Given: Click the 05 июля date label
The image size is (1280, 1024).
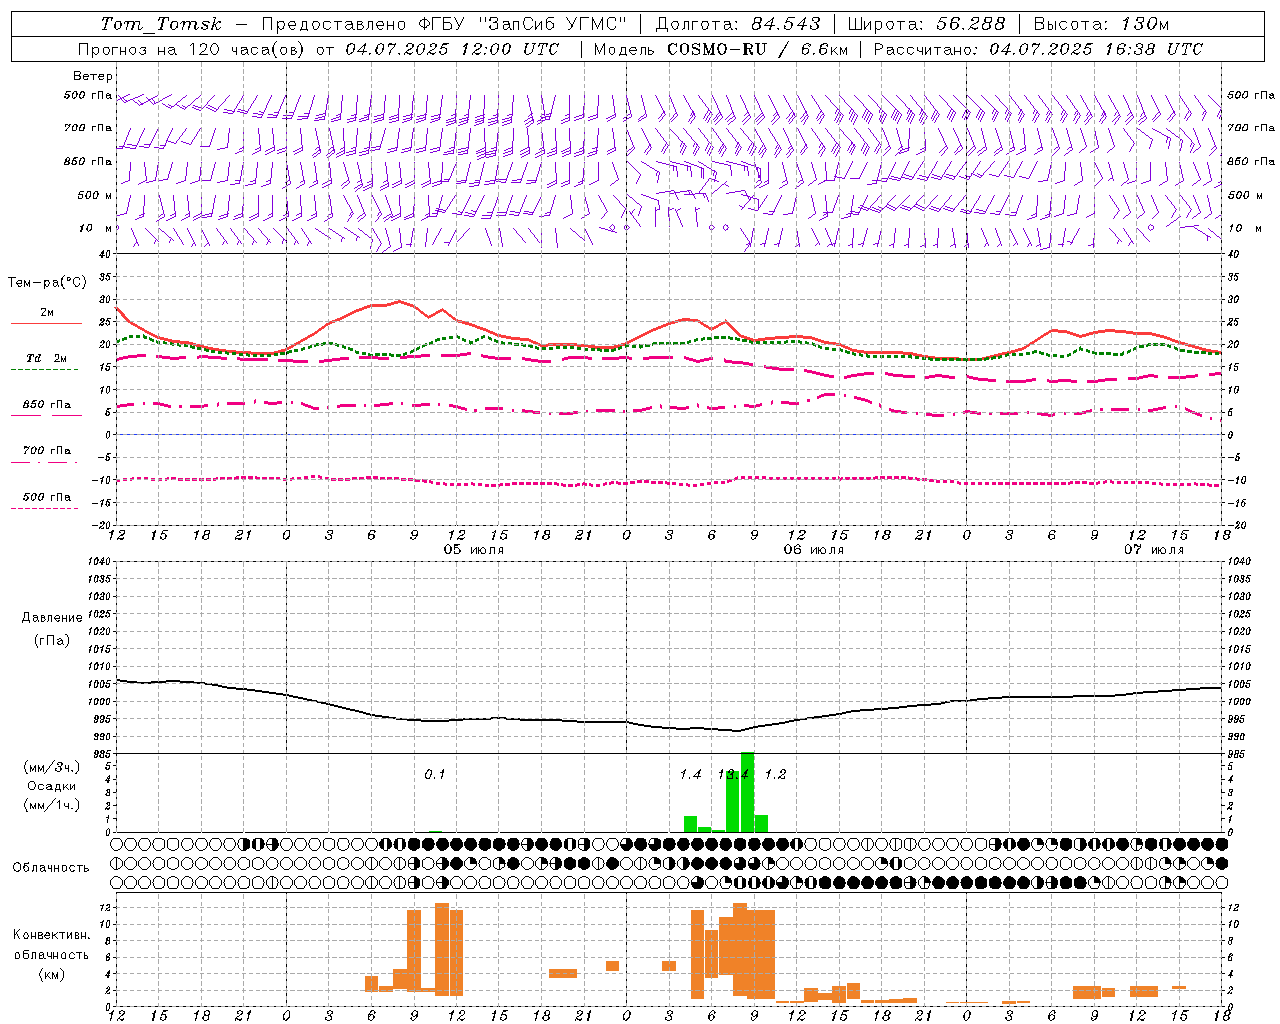Looking at the screenshot, I should [474, 550].
